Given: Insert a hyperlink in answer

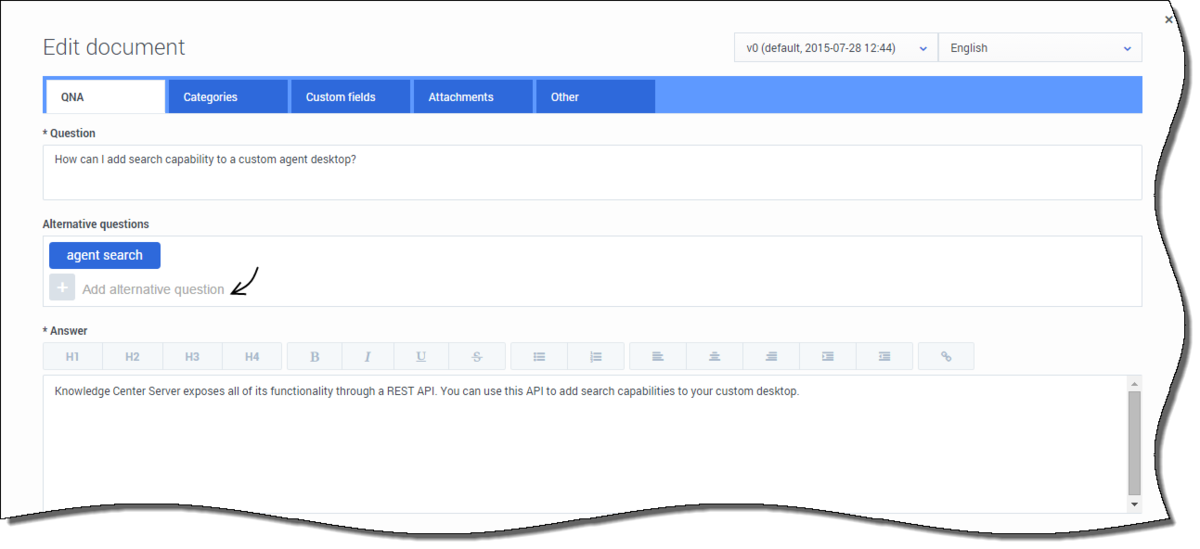Looking at the screenshot, I should pyautogui.click(x=947, y=357).
